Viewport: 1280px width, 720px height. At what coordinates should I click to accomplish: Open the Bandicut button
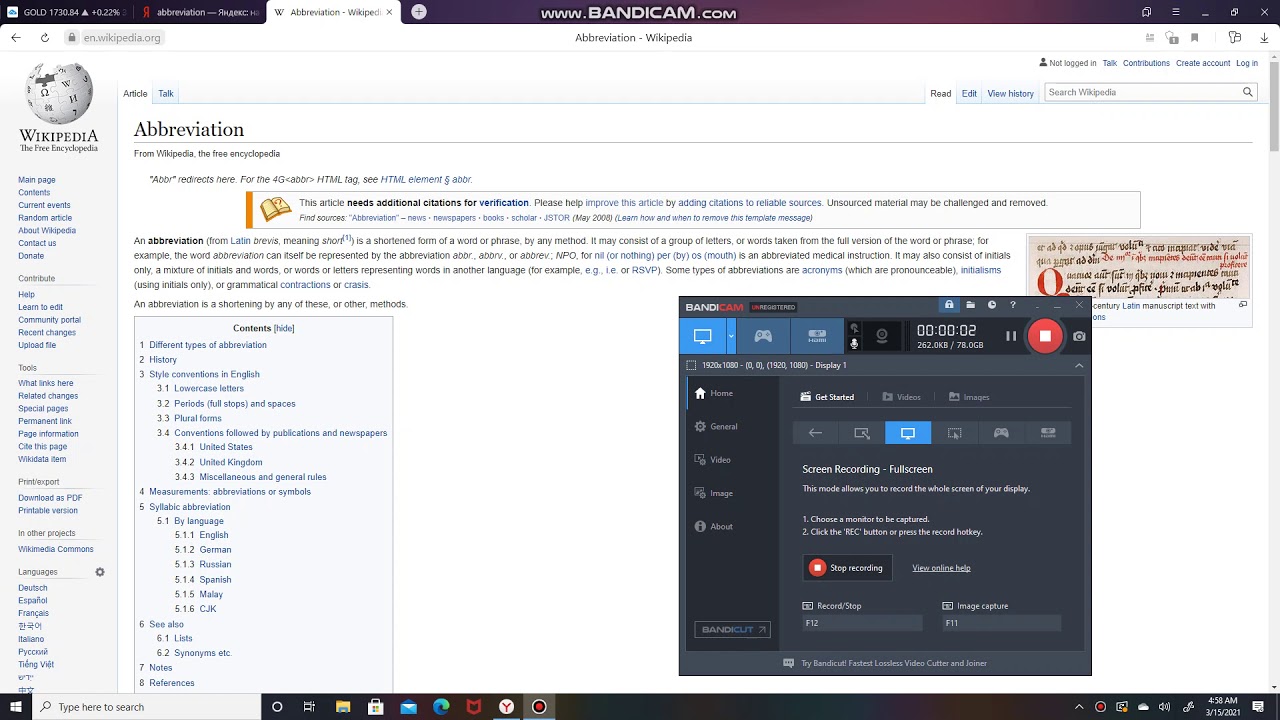point(733,630)
